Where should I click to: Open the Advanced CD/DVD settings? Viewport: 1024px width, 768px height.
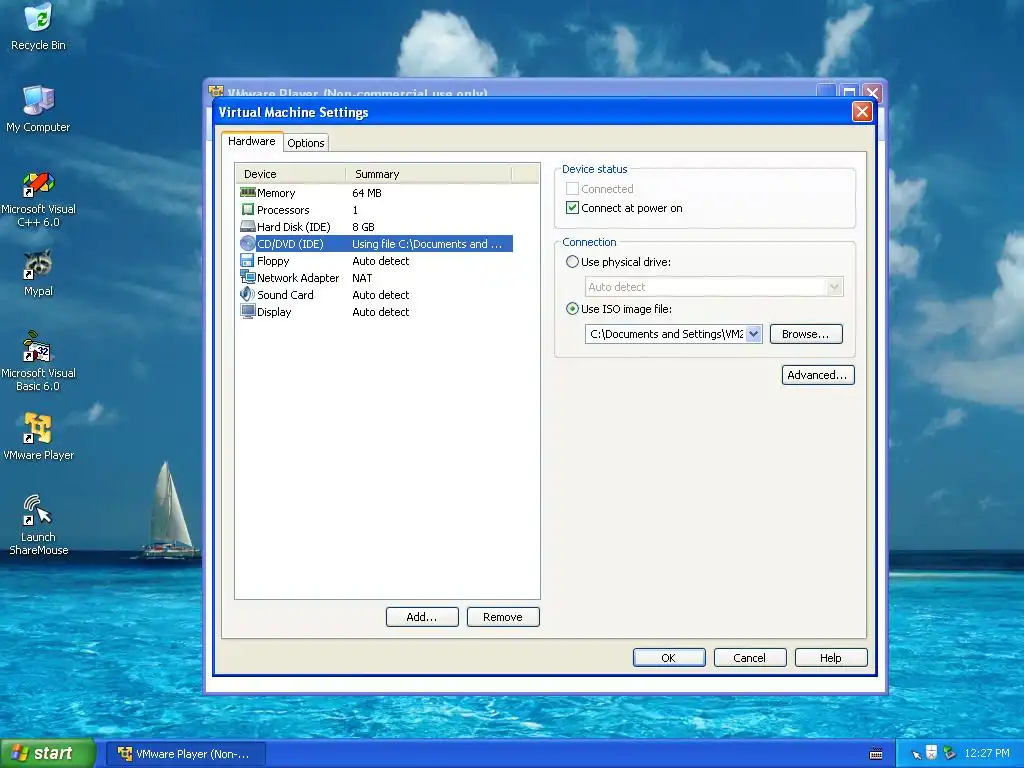click(x=818, y=375)
